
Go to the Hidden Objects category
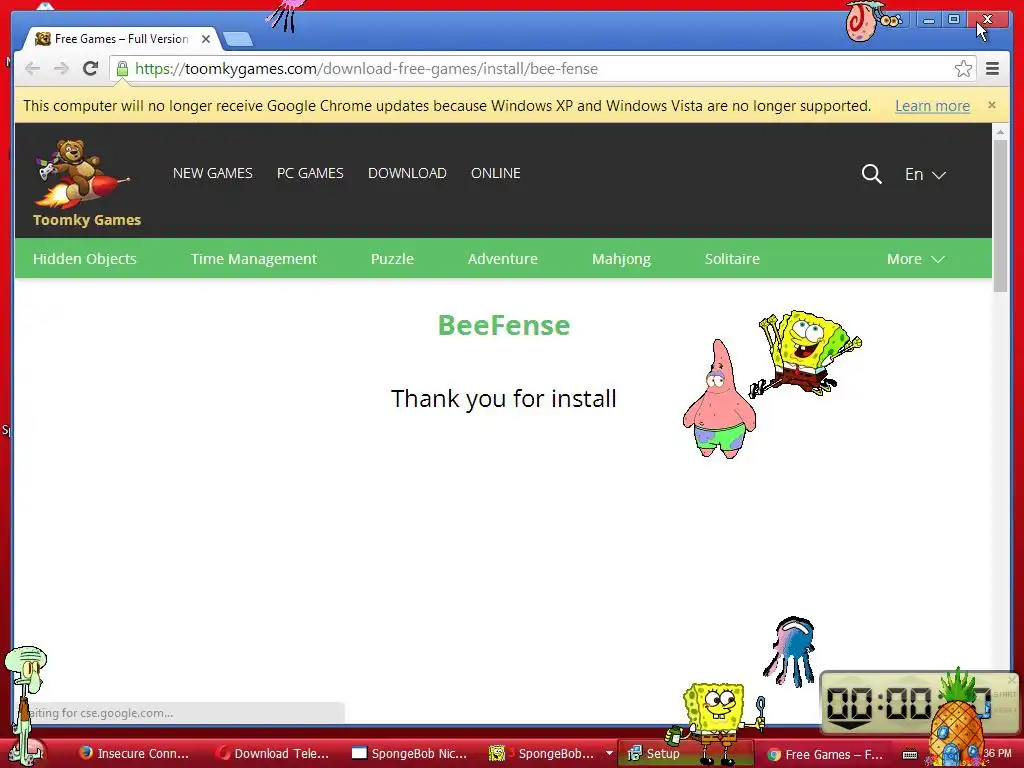[x=85, y=259]
